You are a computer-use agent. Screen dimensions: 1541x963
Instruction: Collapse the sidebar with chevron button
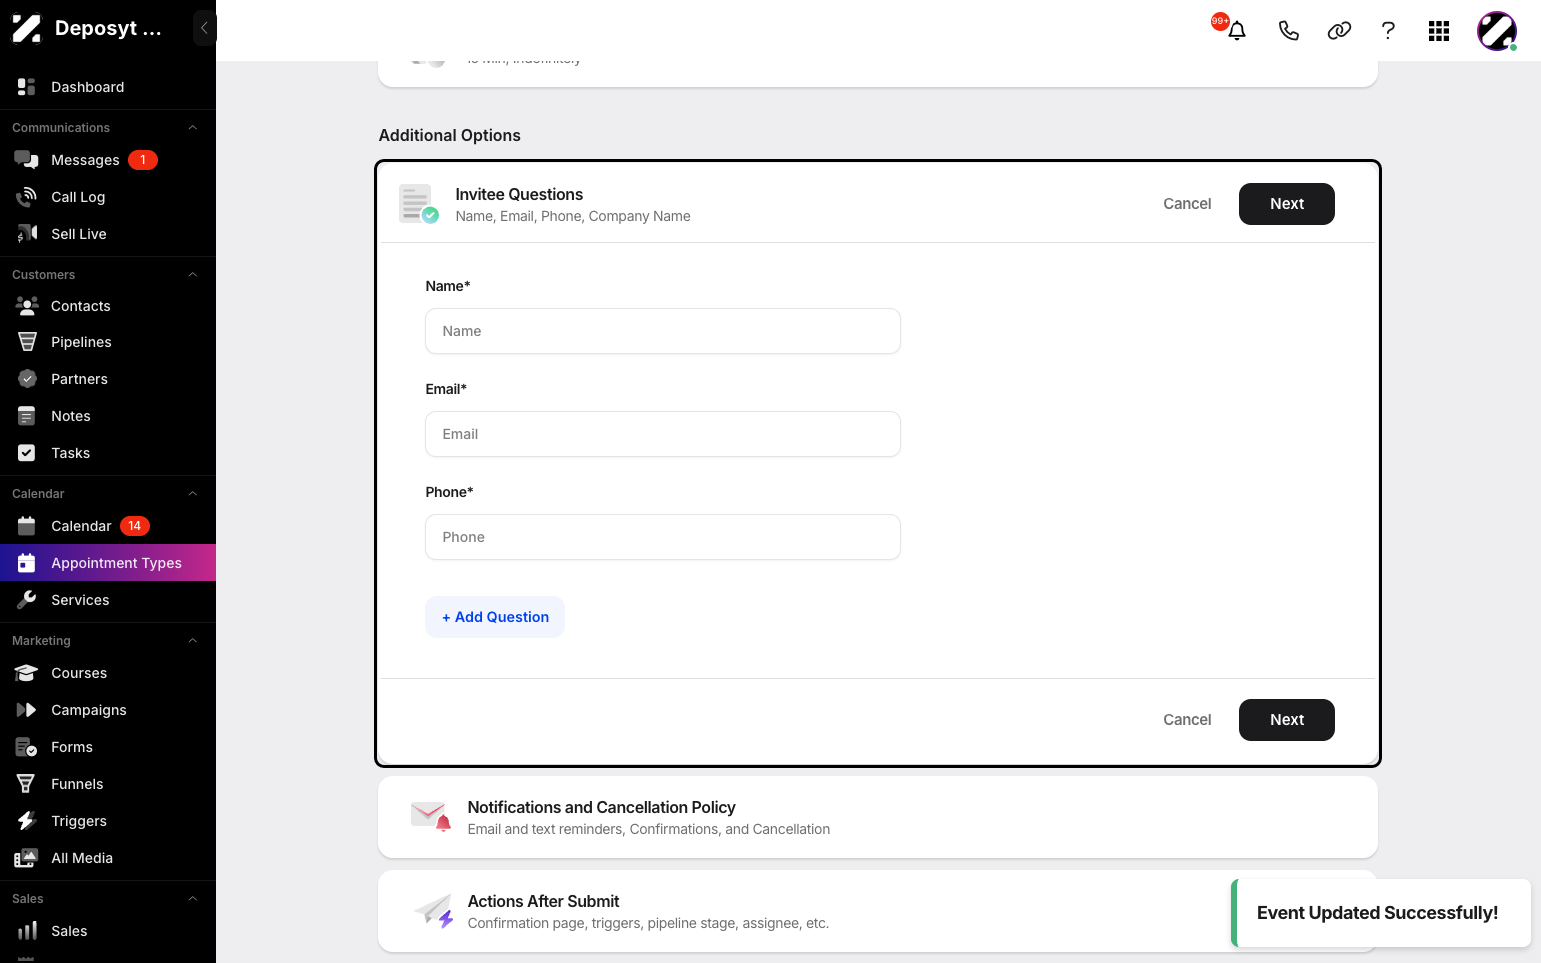(204, 28)
